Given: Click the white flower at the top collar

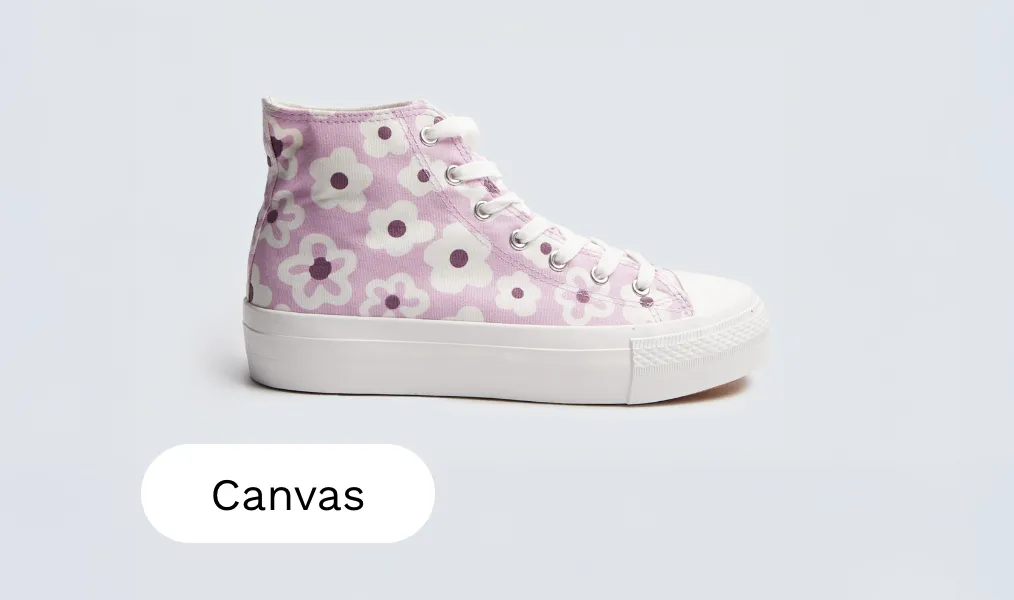Looking at the screenshot, I should tap(384, 134).
